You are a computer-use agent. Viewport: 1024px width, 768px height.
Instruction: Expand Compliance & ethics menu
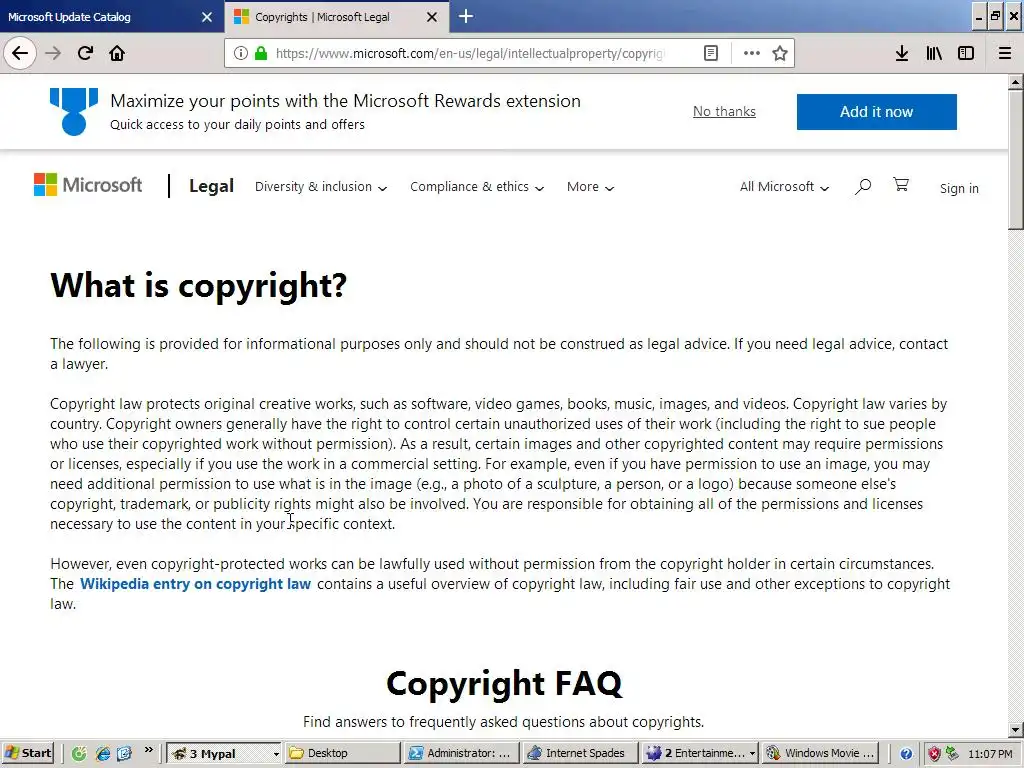pyautogui.click(x=477, y=187)
